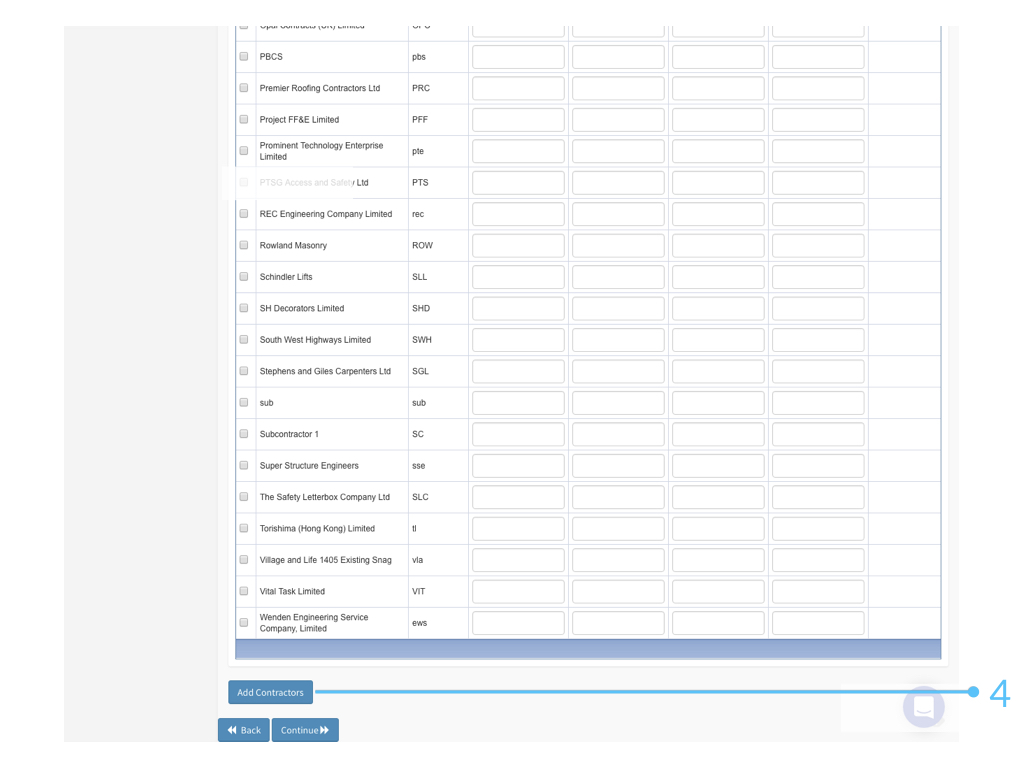The height and width of the screenshot is (768, 1024).
Task: Tick Premier Roofing Contractors Ltd checkbox
Action: click(x=244, y=88)
